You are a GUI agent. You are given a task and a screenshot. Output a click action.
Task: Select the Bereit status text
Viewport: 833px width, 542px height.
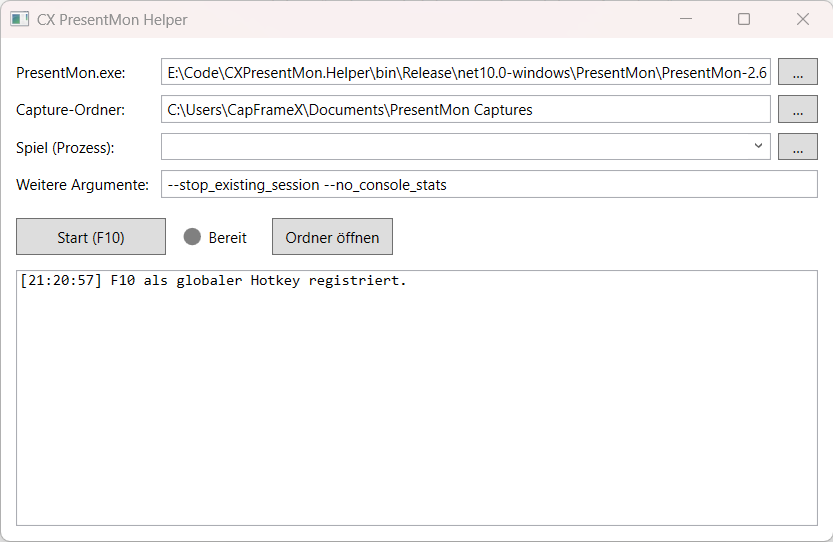227,238
